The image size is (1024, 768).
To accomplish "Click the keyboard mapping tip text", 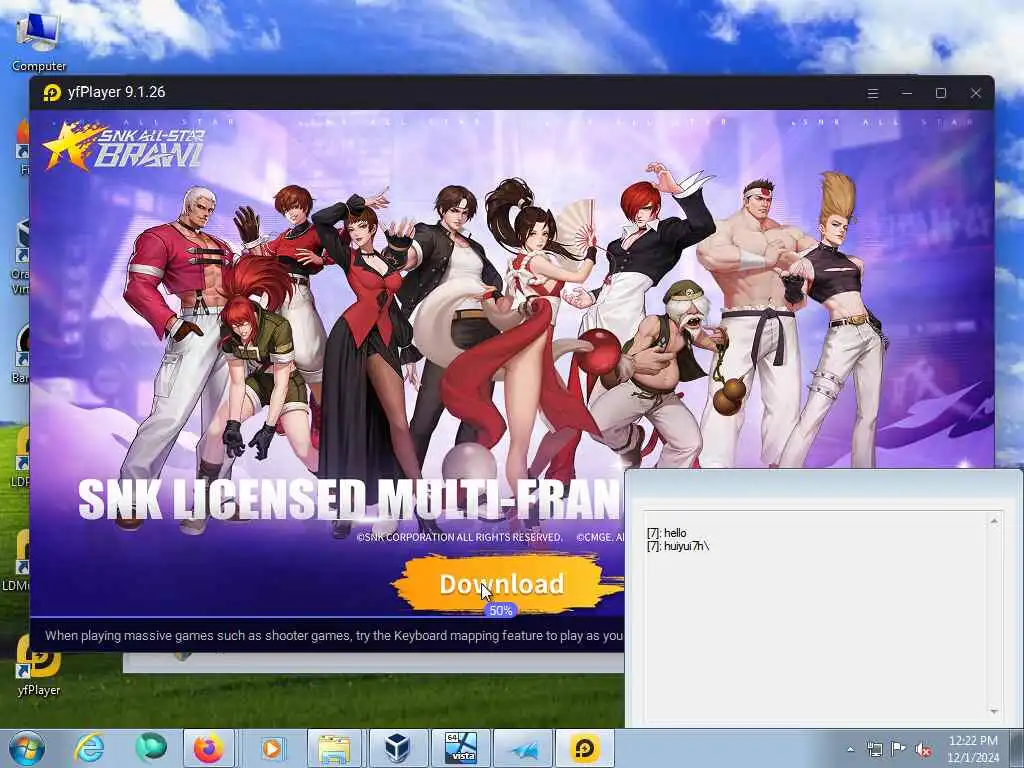I will (x=334, y=635).
